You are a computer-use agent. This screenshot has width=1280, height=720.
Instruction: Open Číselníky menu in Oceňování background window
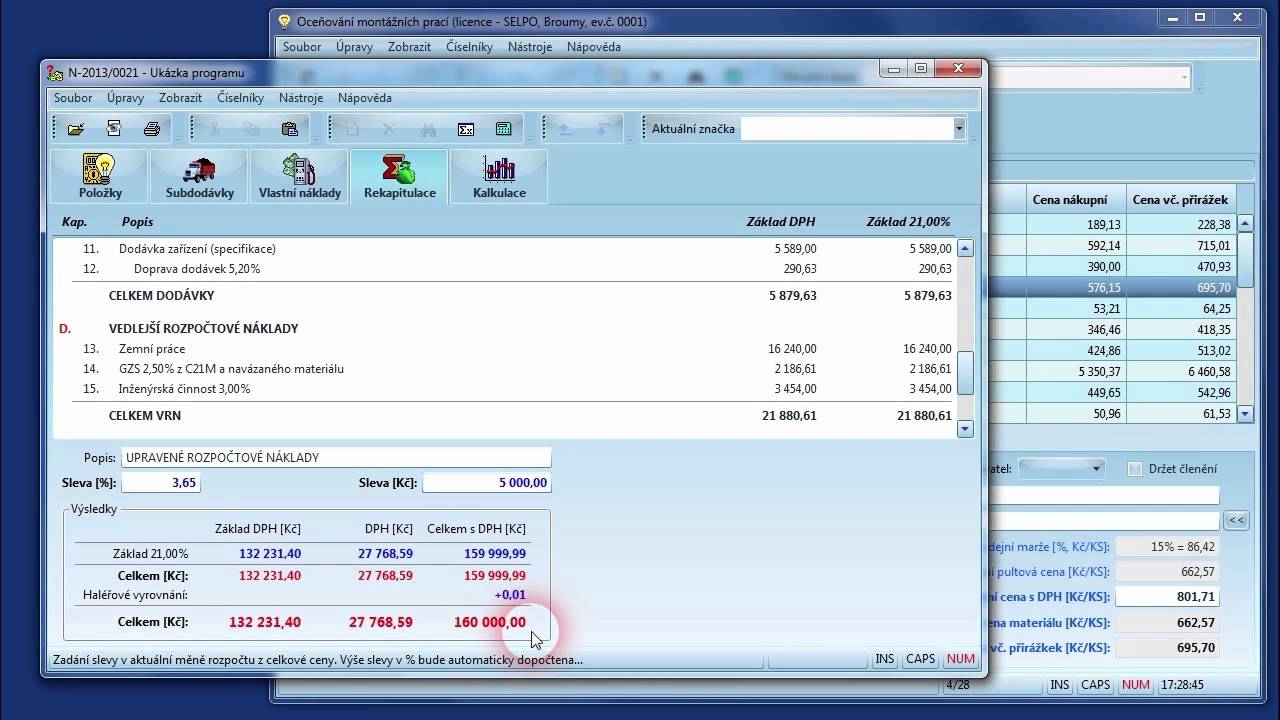(x=470, y=47)
